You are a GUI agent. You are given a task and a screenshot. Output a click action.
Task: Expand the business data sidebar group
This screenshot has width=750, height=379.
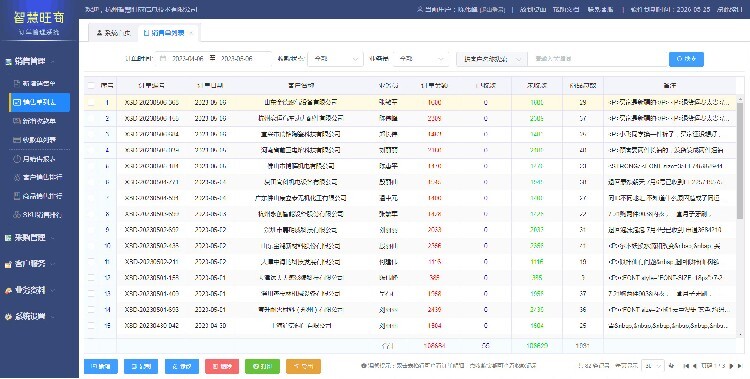pyautogui.click(x=31, y=290)
